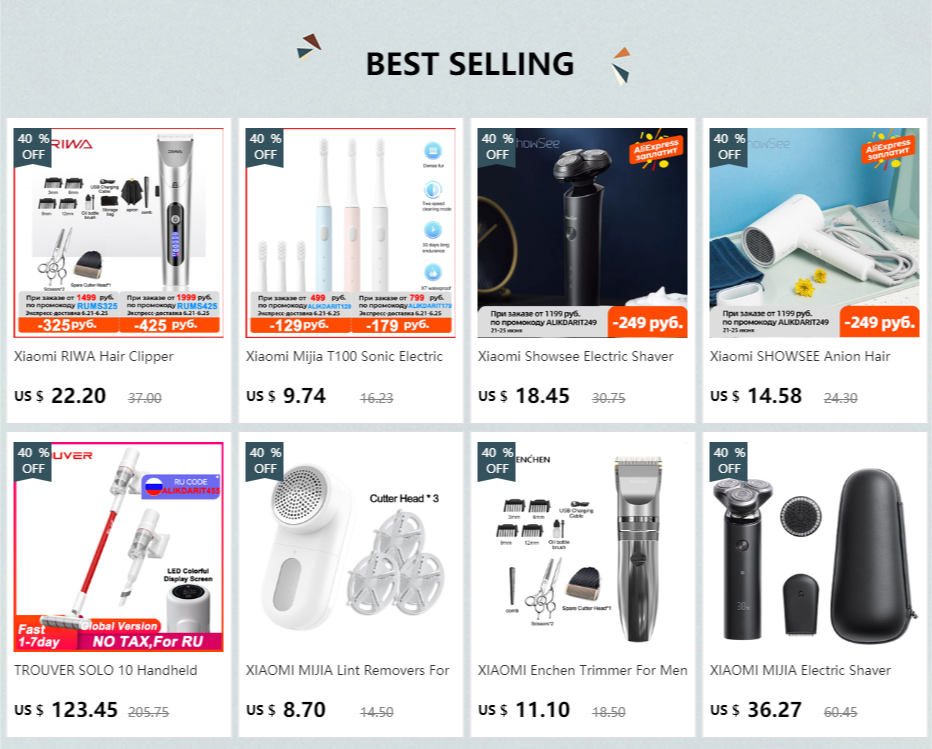Click the XIAOMI MIJIA Lint Removers title
932x749 pixels.
pyautogui.click(x=348, y=671)
